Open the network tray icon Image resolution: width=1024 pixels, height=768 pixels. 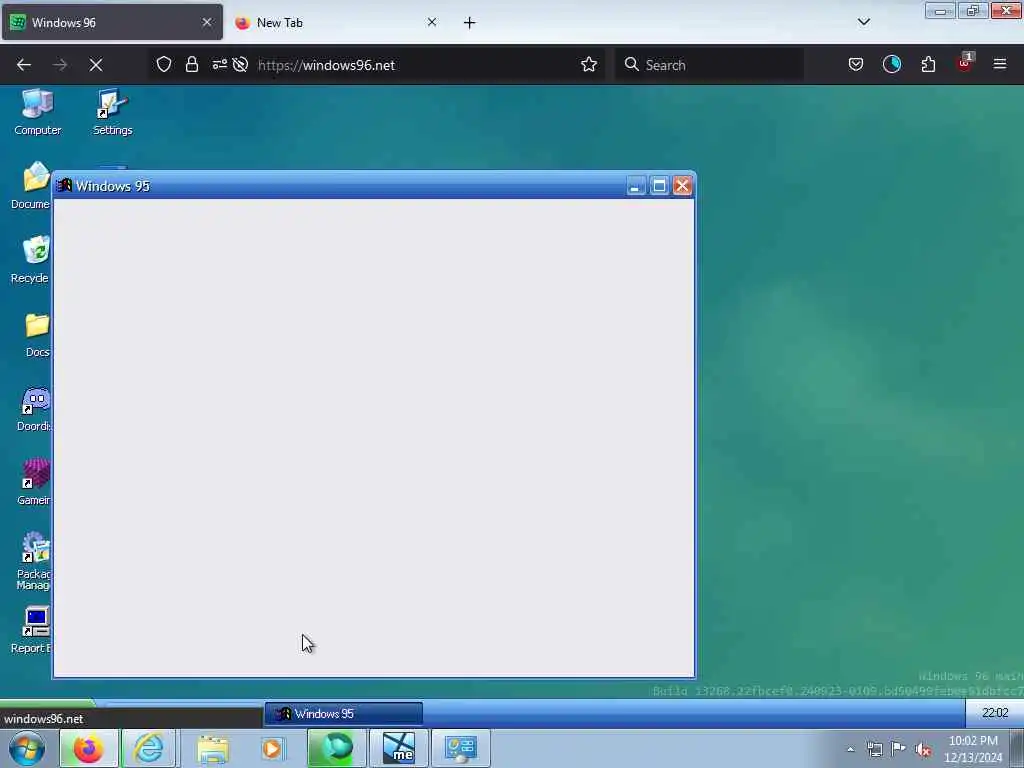874,749
